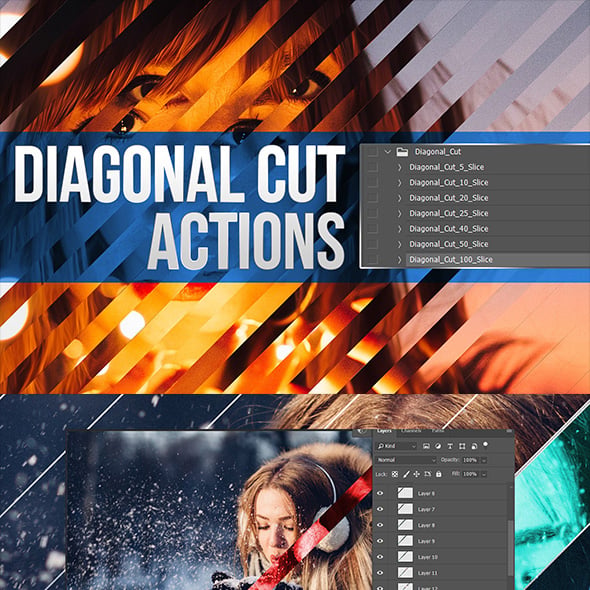Select Layer 9 by its name
This screenshot has height=590, width=590.
pyautogui.click(x=426, y=541)
